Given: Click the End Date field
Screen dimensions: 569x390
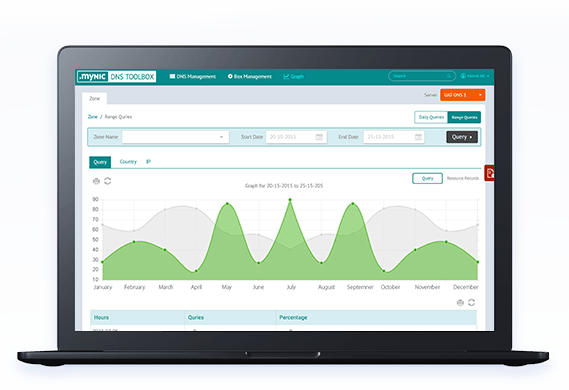Looking at the screenshot, I should pos(394,137).
